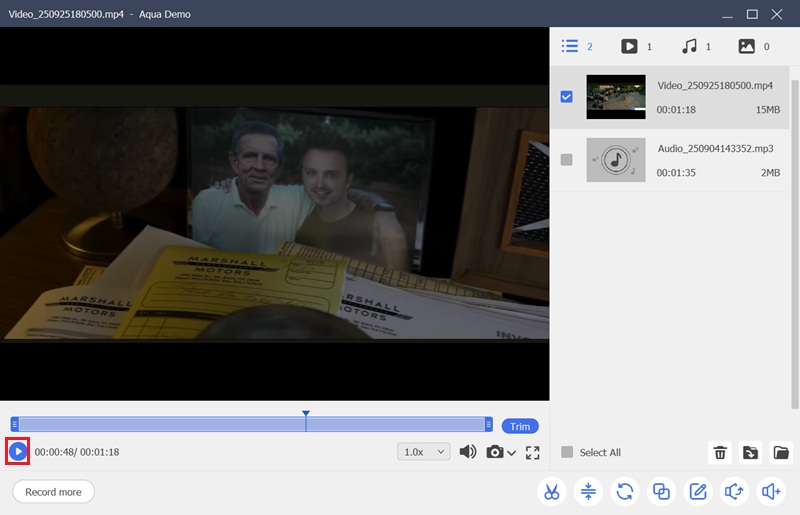Delete selected recording with trash icon

pyautogui.click(x=720, y=453)
